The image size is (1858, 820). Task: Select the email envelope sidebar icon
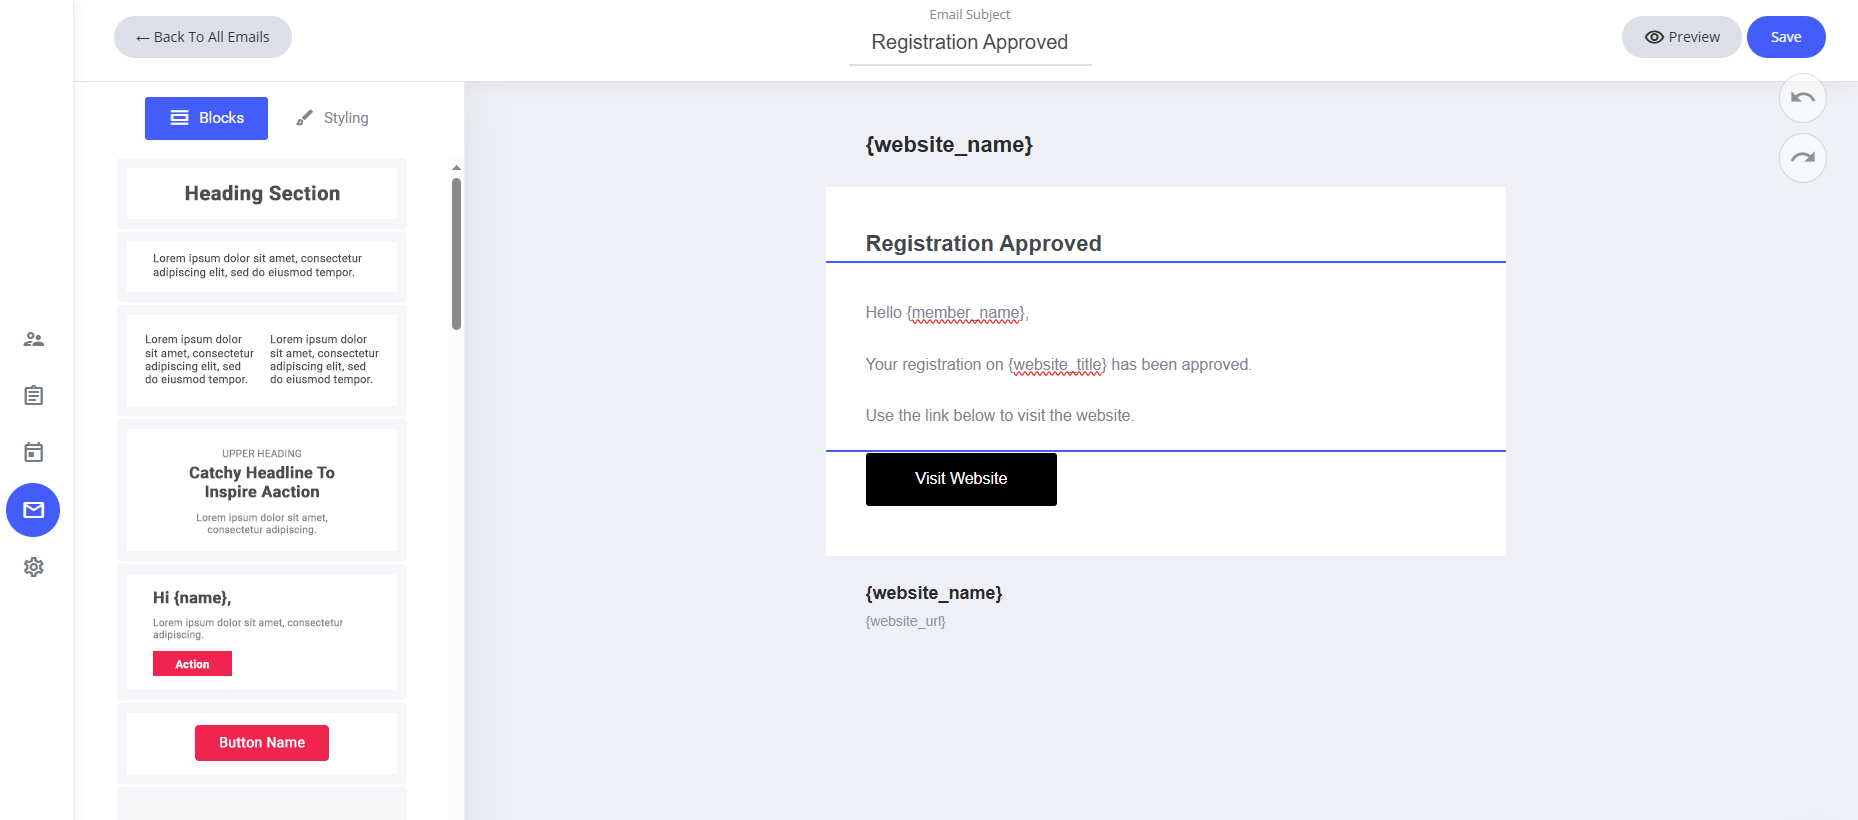click(x=33, y=510)
